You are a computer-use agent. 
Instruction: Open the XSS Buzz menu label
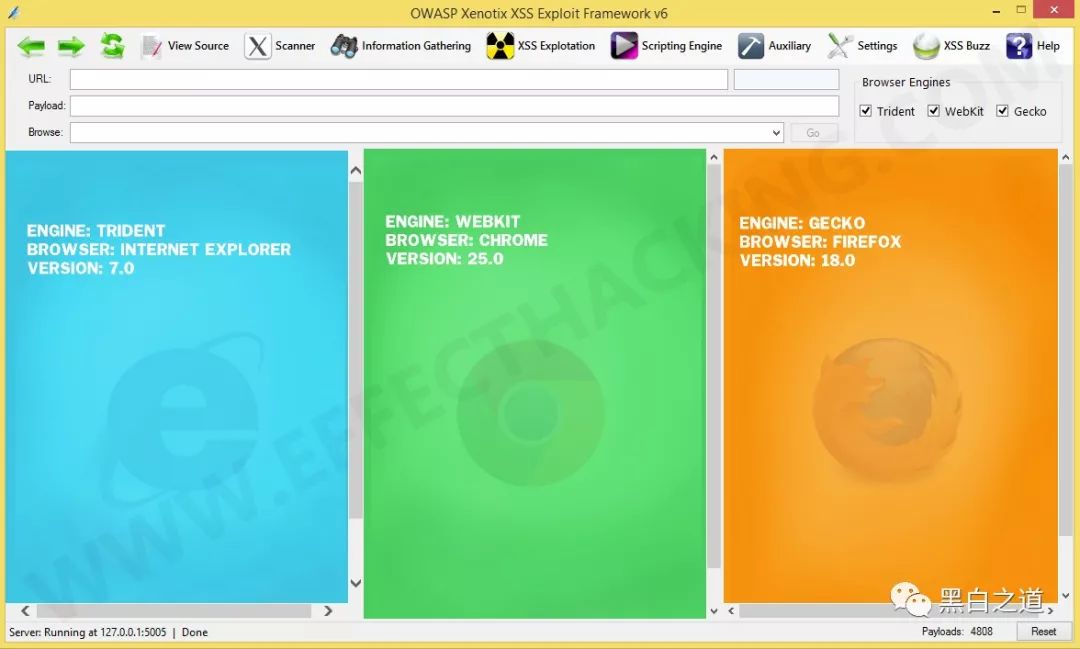(966, 45)
